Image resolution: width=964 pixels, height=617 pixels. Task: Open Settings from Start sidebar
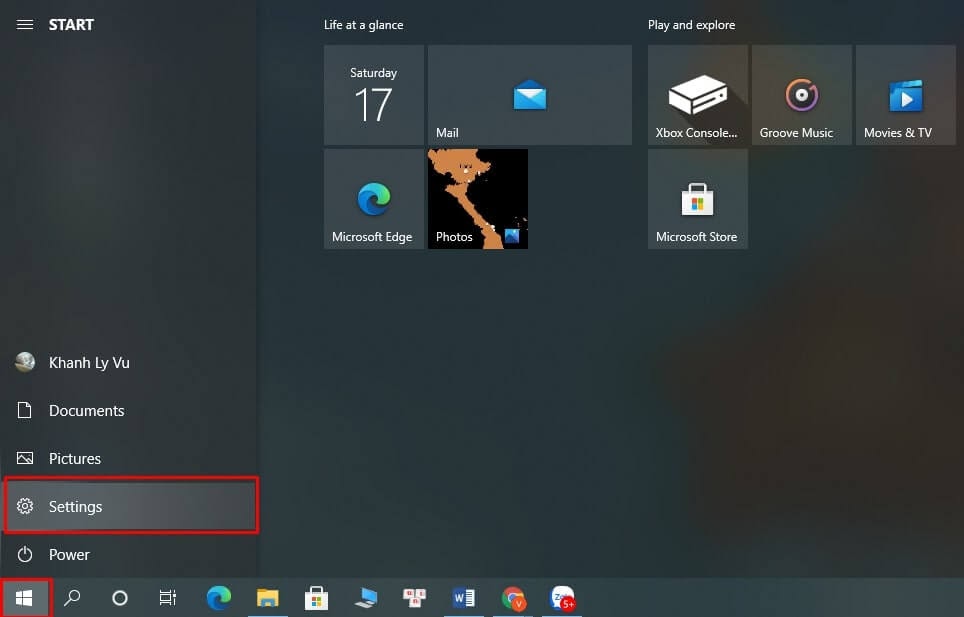tap(130, 506)
